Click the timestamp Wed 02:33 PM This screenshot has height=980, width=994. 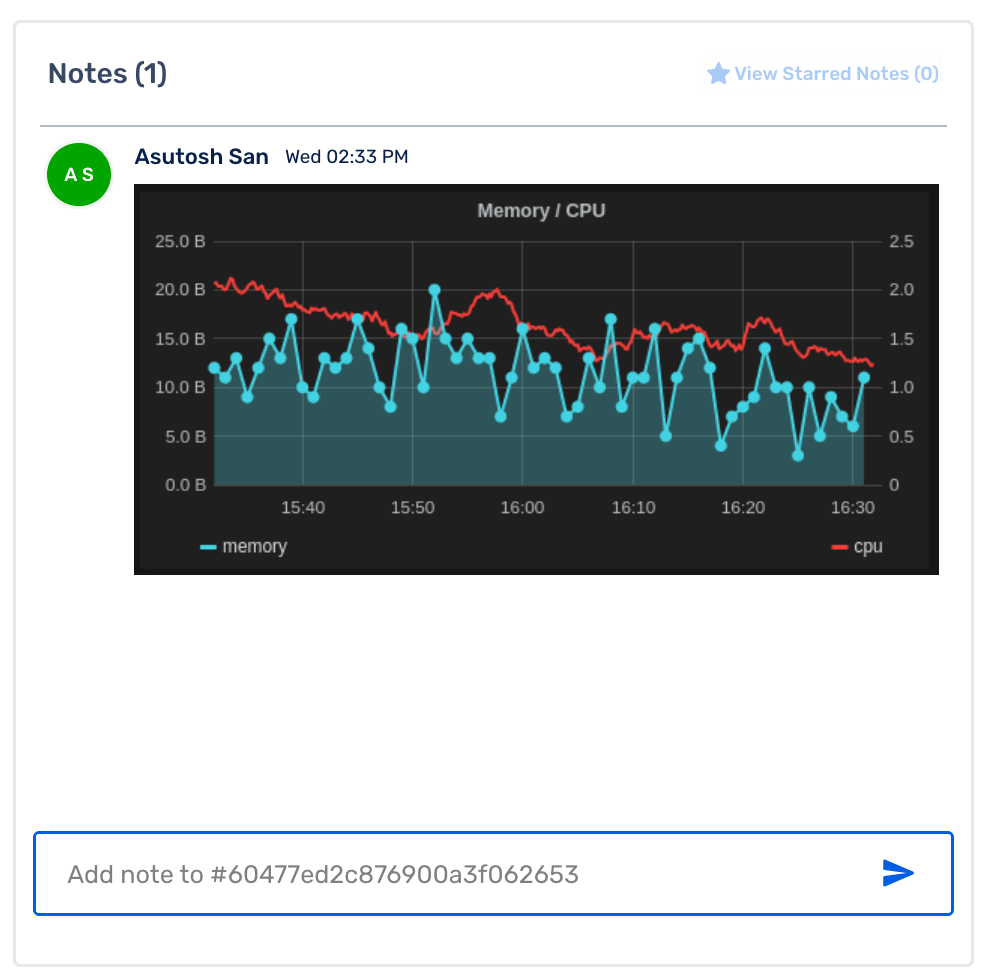pos(347,157)
